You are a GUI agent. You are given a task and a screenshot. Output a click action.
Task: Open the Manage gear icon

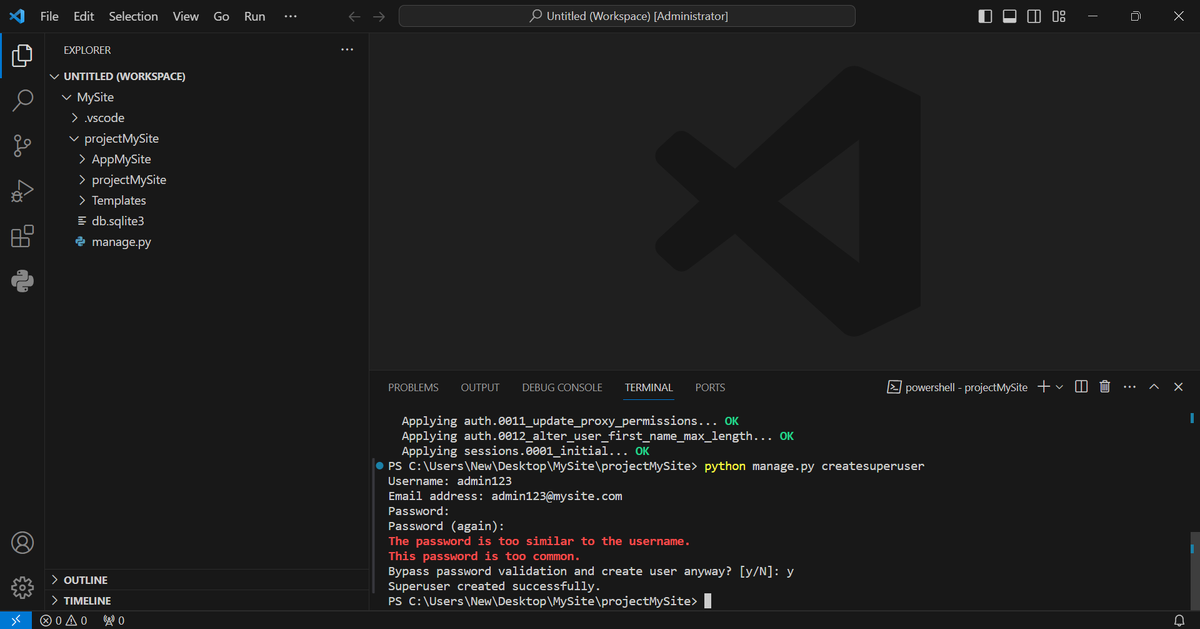(22, 587)
